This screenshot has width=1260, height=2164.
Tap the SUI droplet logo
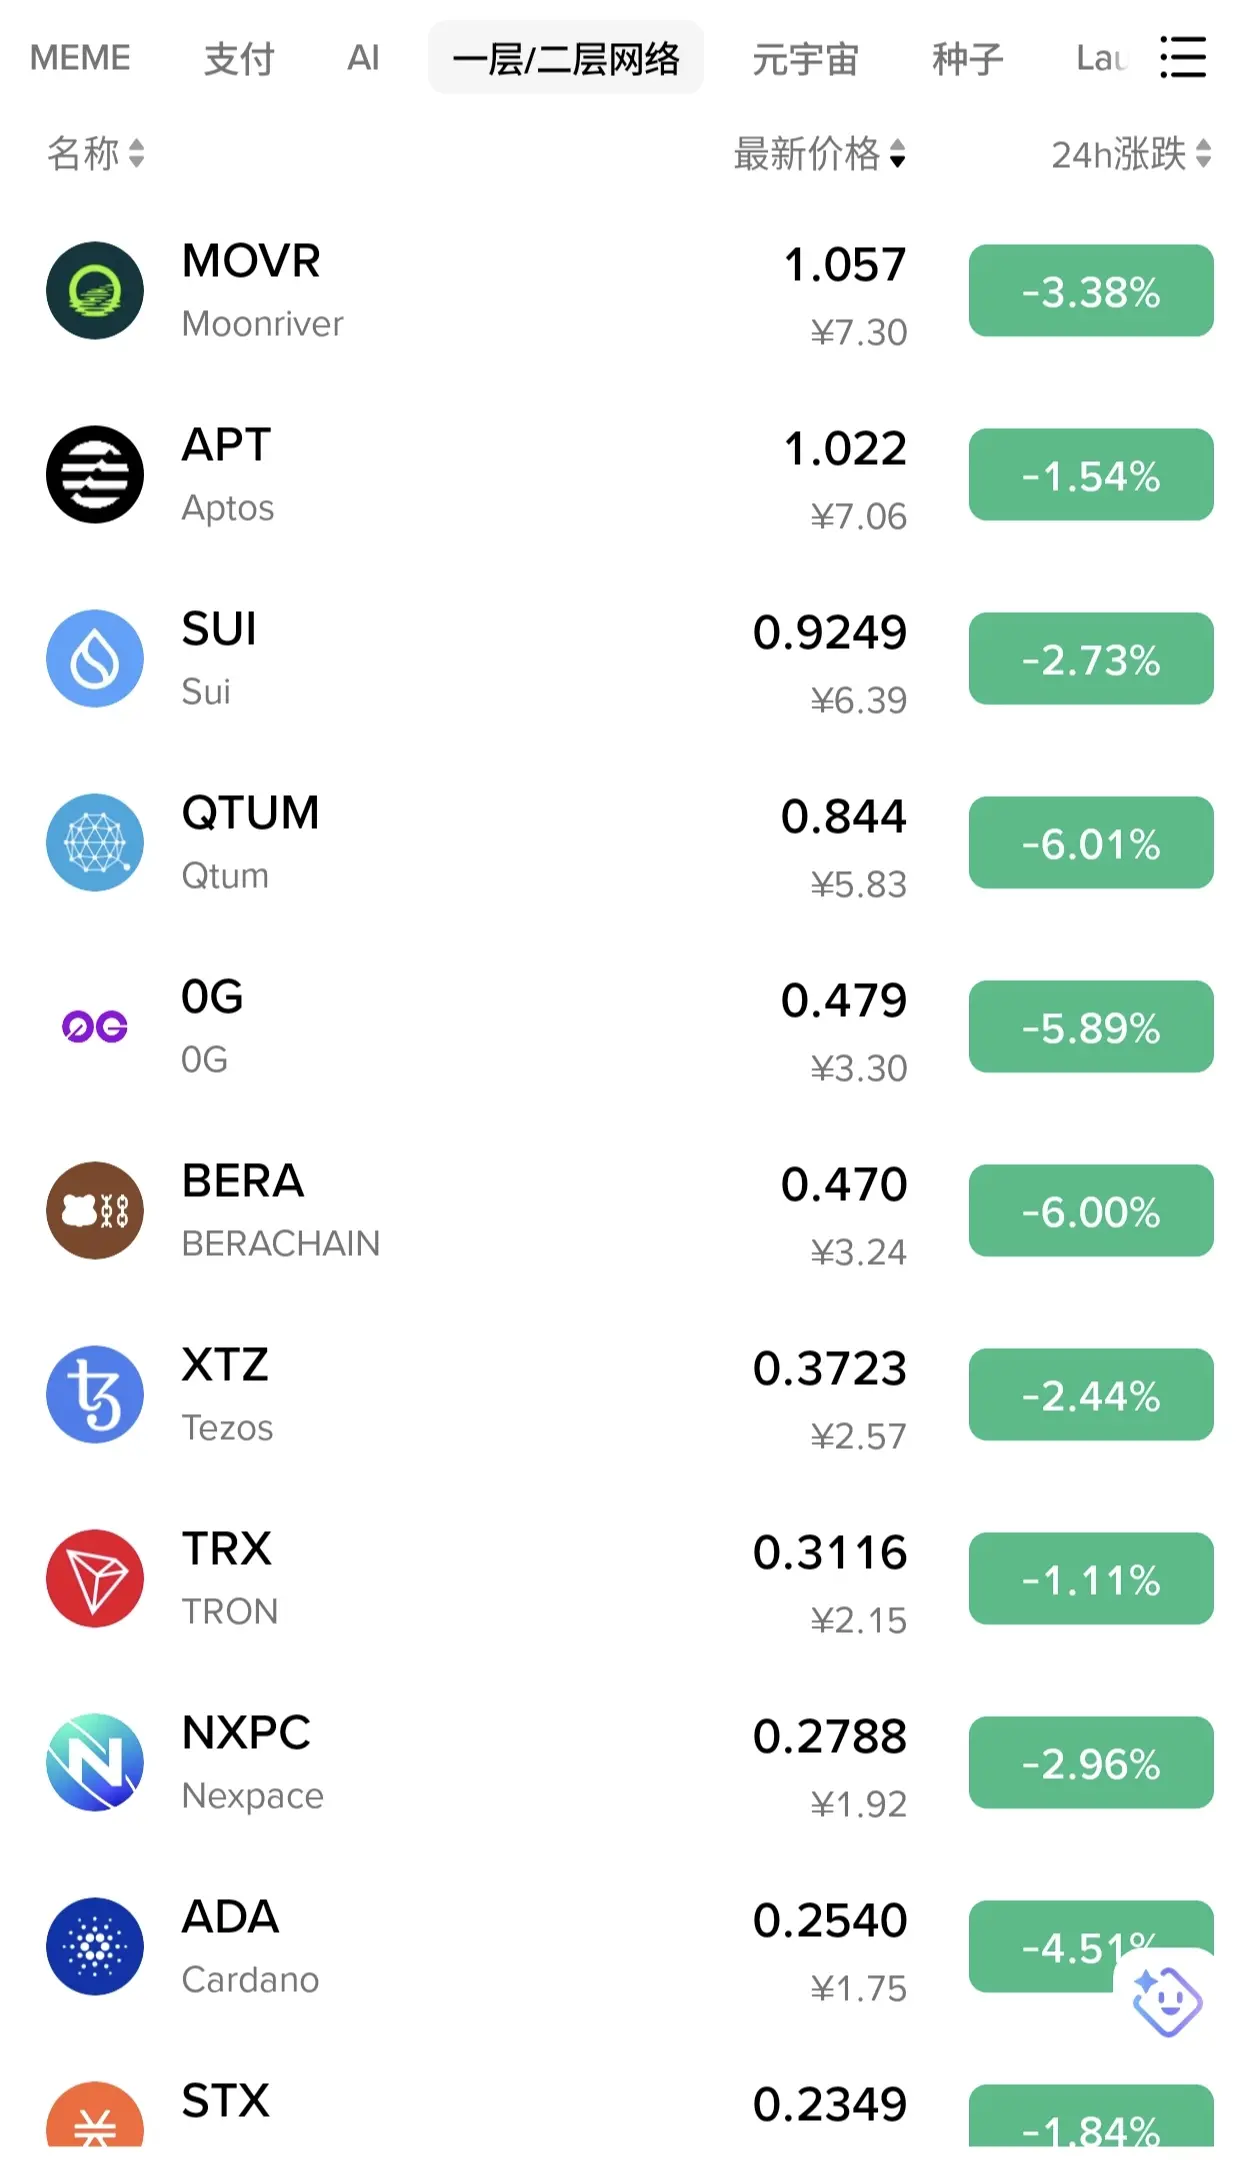[x=95, y=658]
